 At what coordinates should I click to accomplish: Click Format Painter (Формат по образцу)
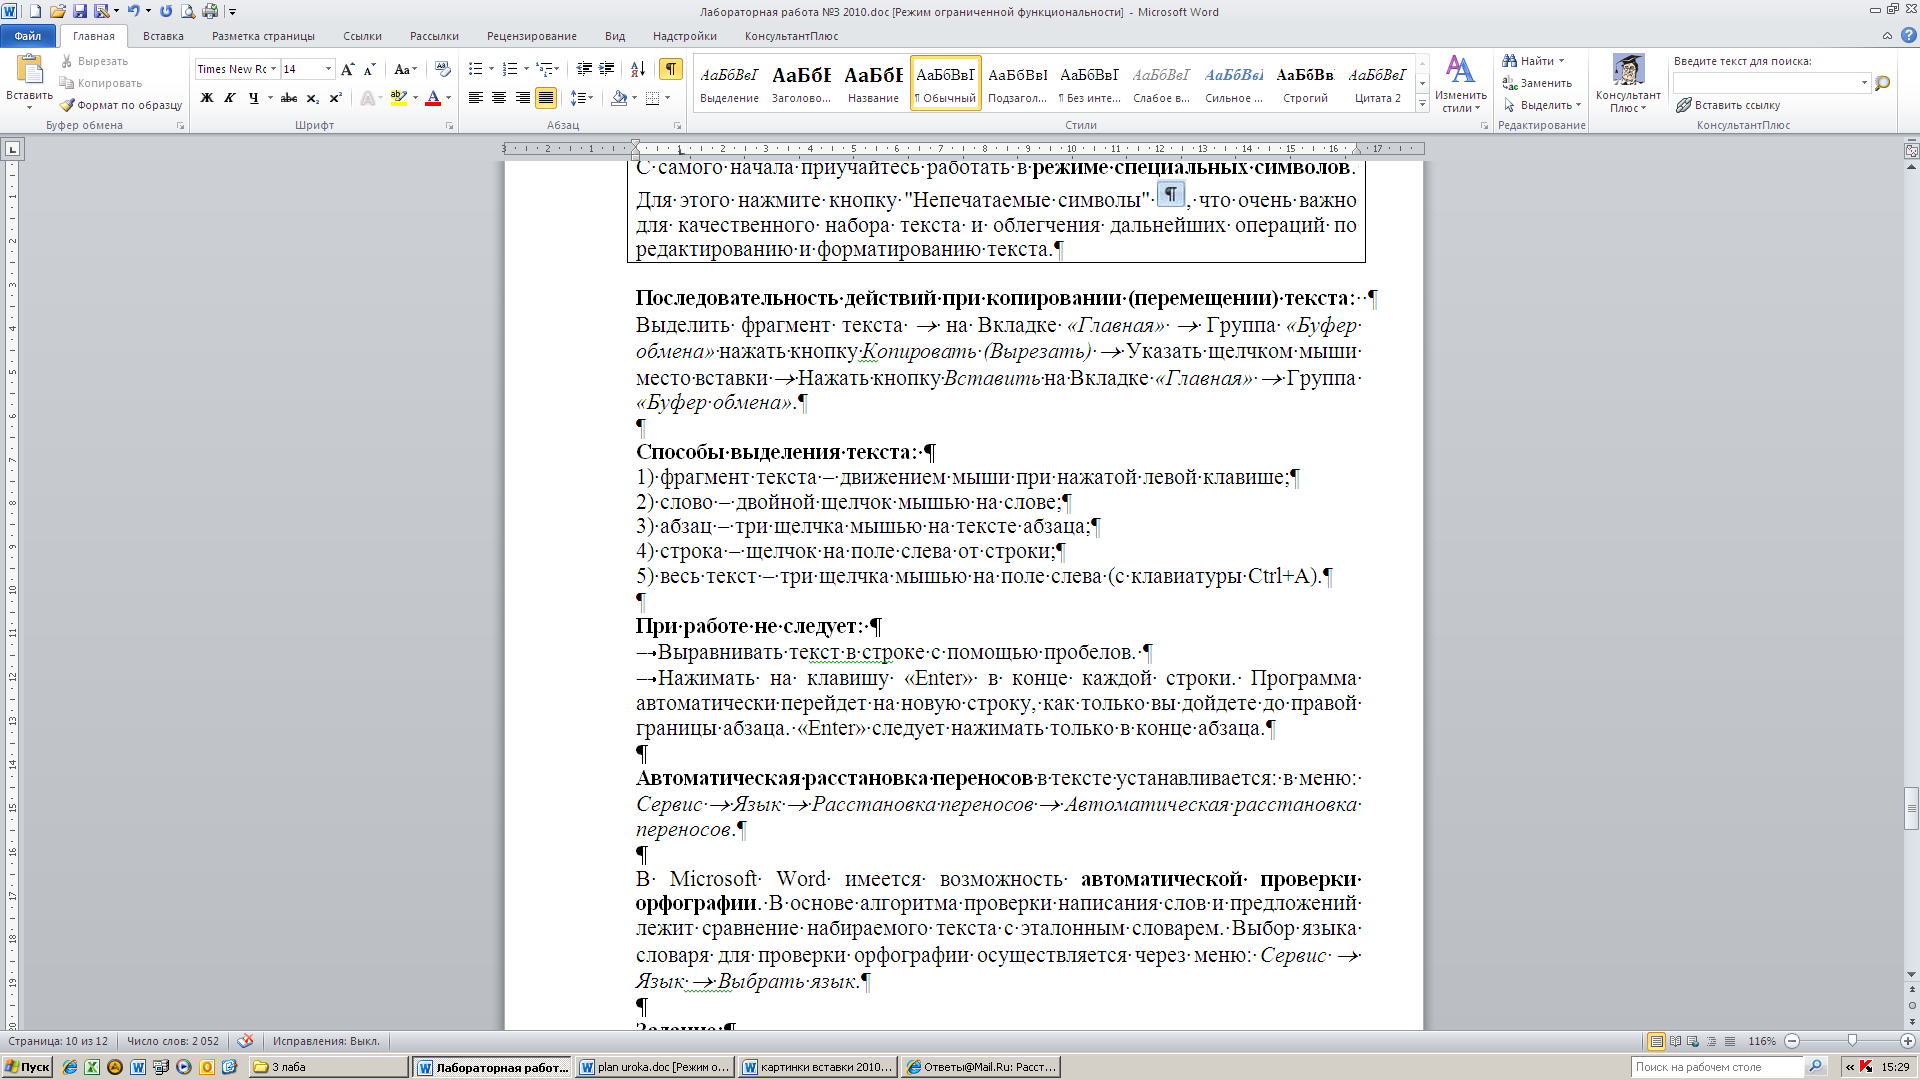click(121, 105)
